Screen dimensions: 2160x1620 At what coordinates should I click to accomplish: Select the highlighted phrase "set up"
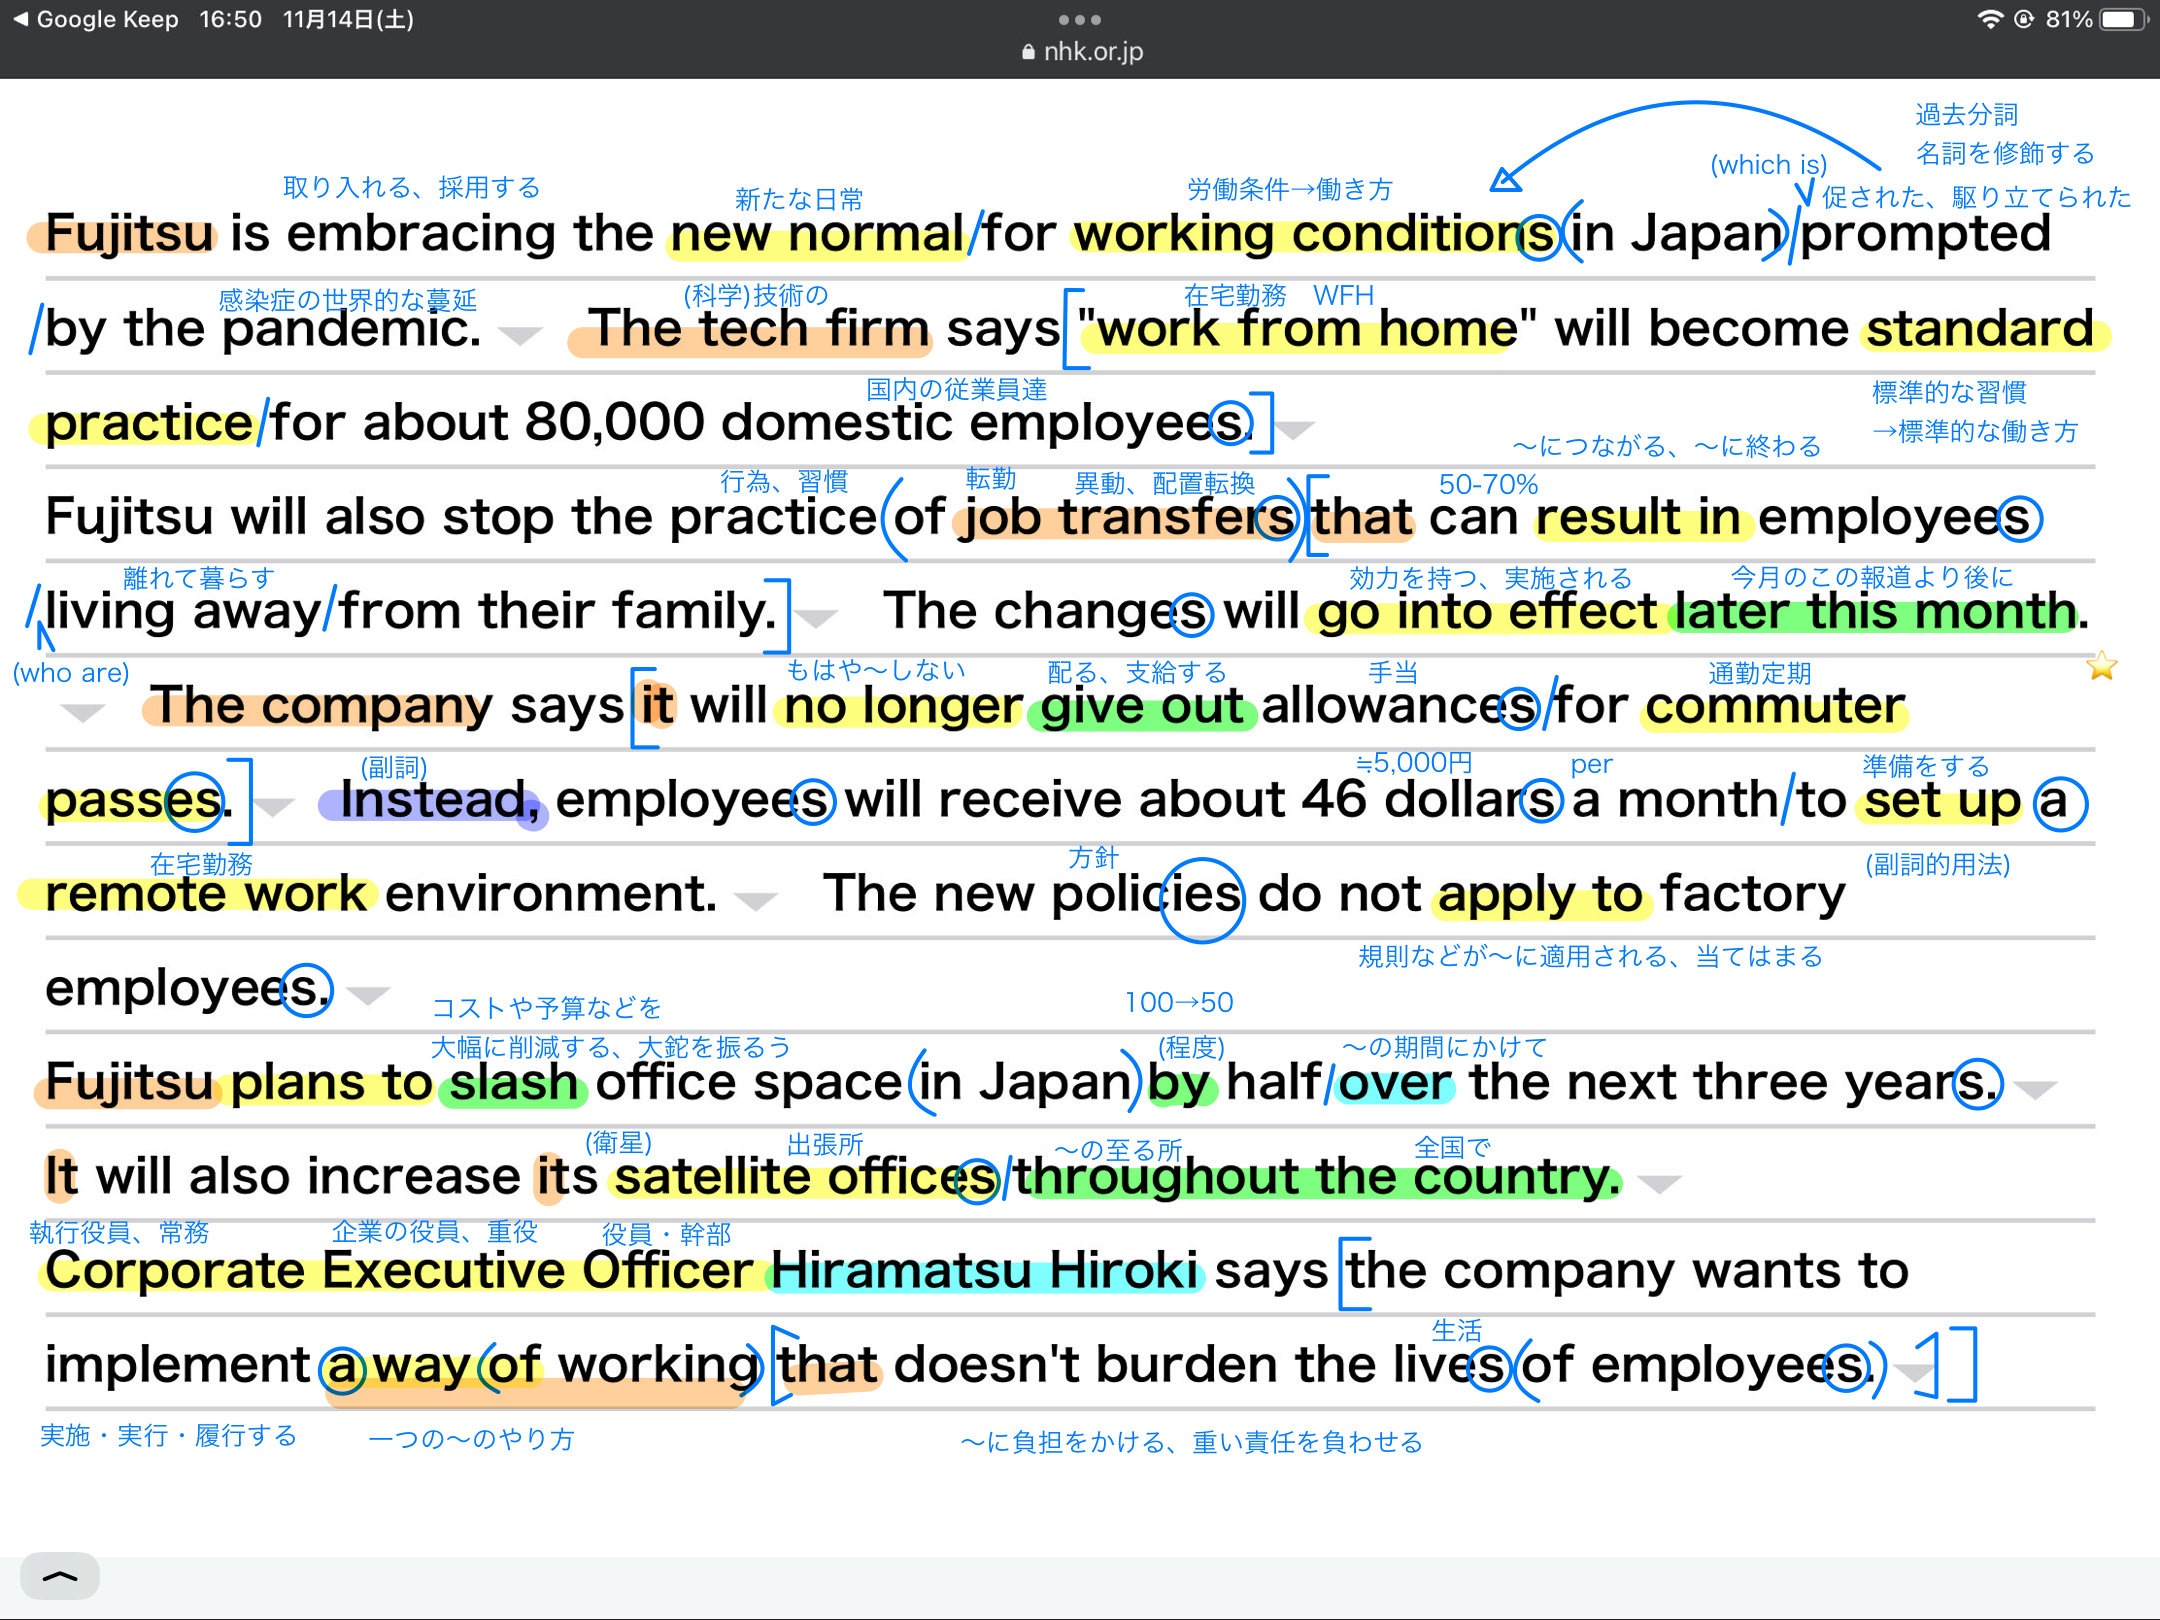[x=1942, y=801]
